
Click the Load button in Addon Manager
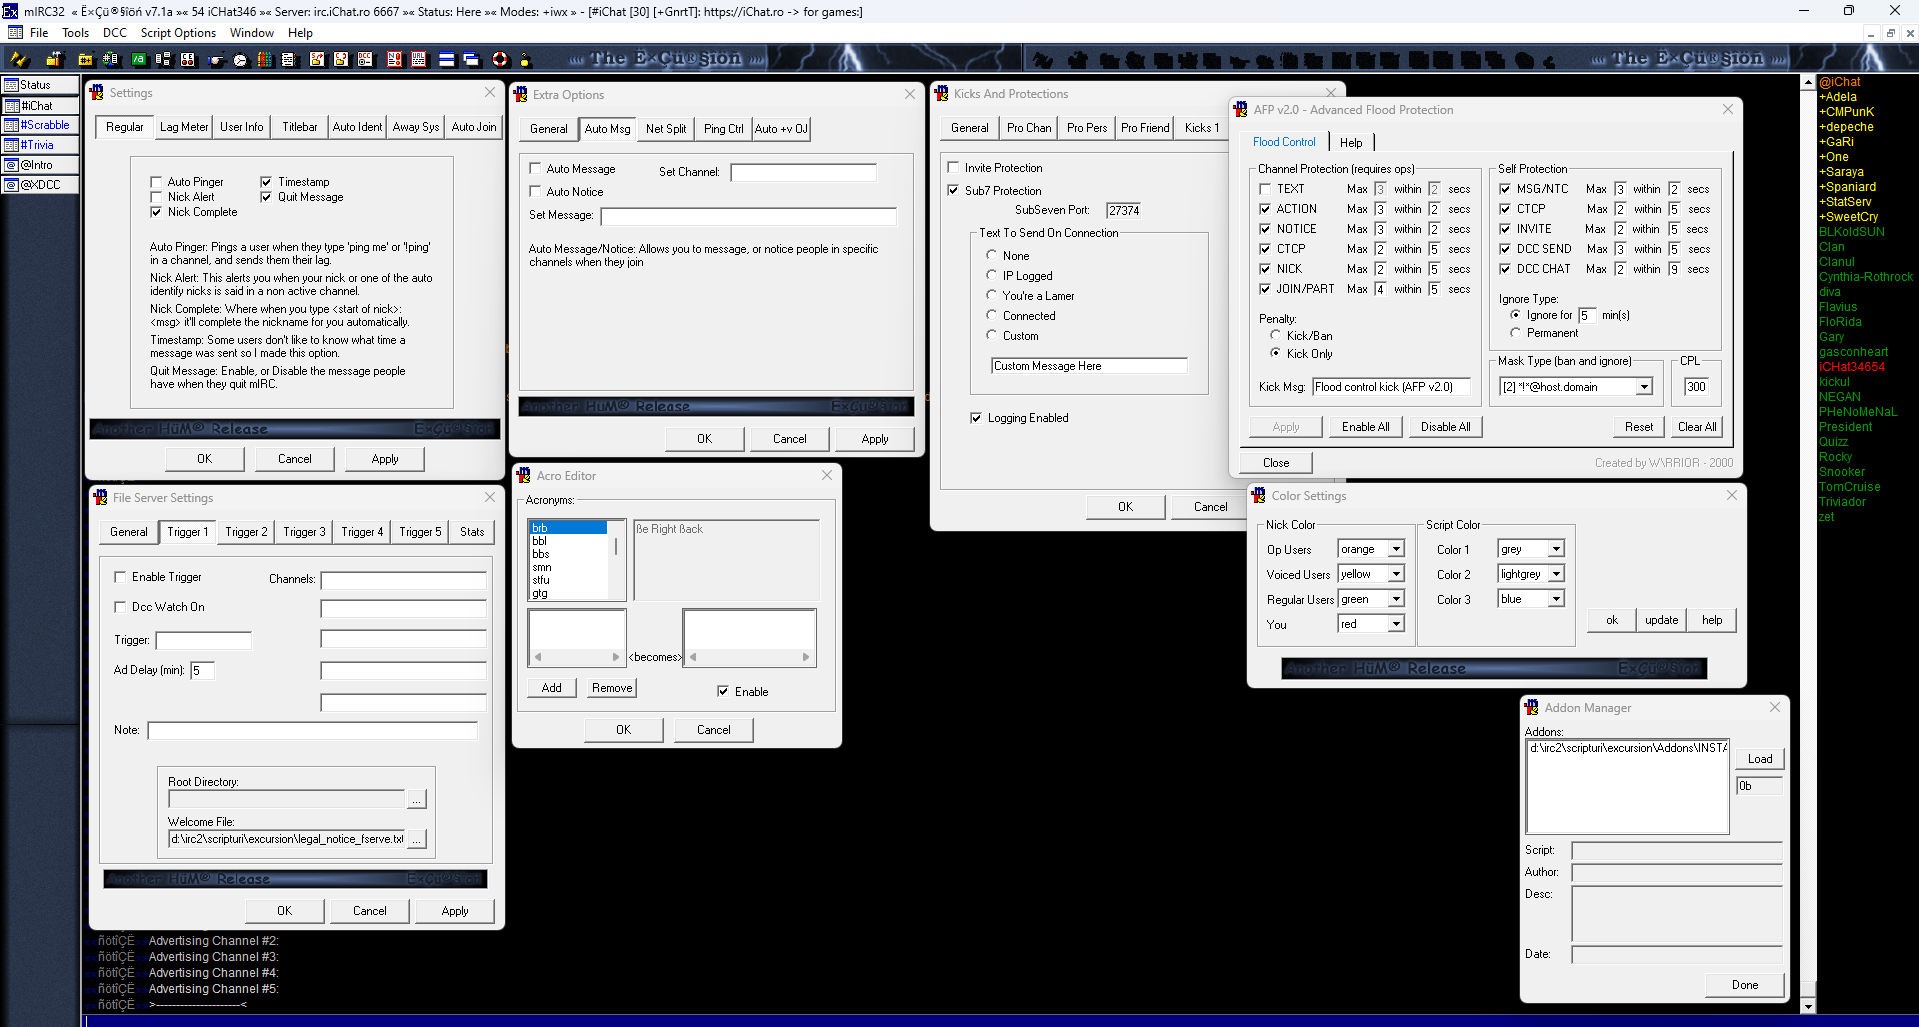[1760, 759]
